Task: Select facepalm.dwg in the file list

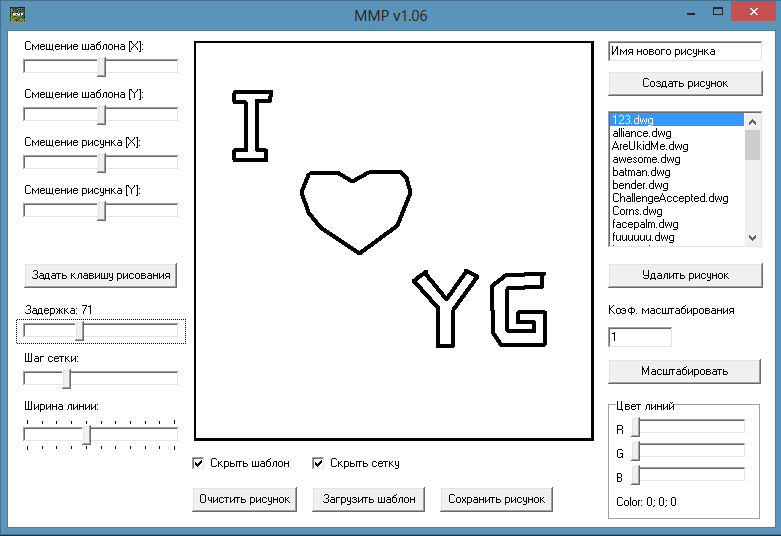Action: 676,224
